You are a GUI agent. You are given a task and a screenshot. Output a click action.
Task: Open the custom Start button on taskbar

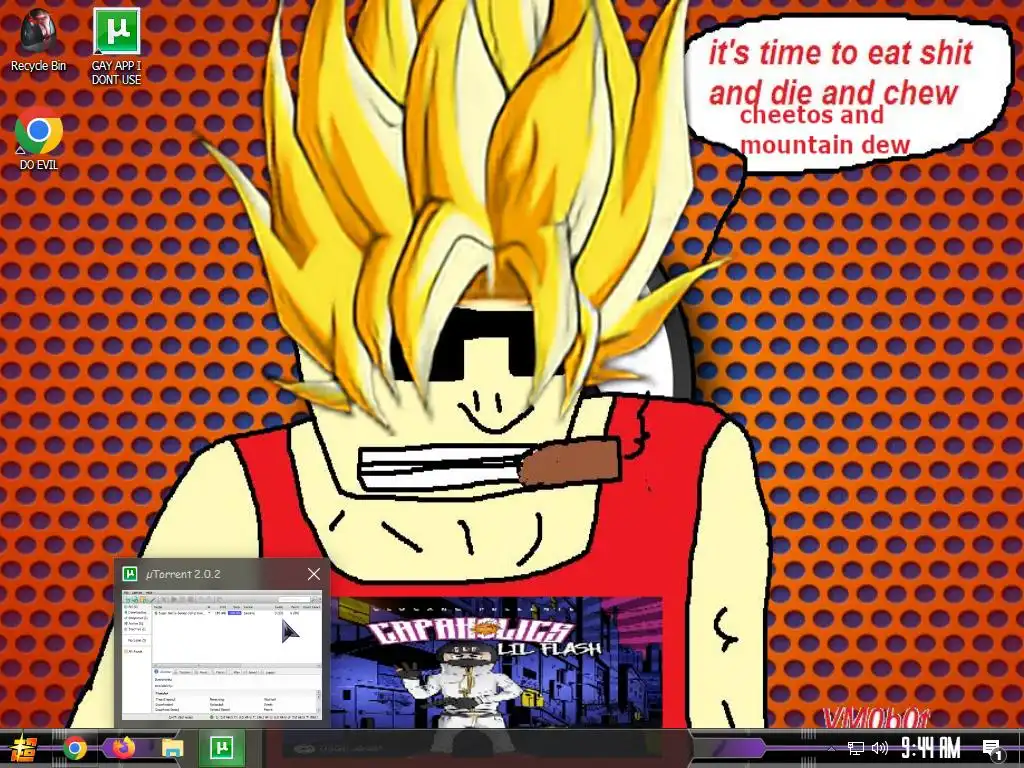[24, 748]
